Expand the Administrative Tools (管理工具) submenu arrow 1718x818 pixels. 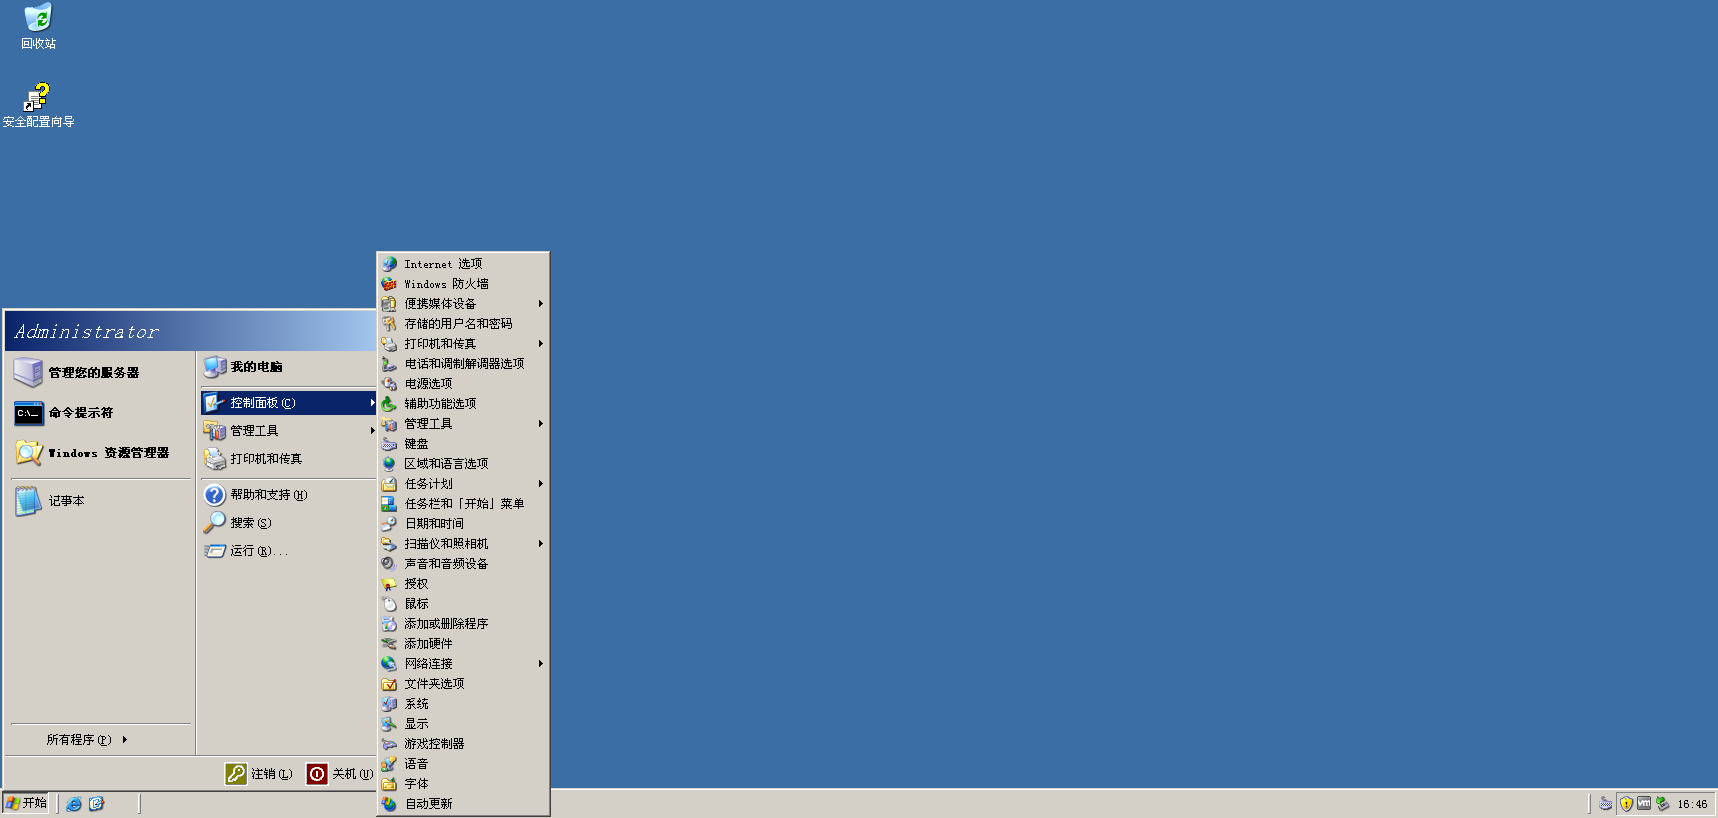pyautogui.click(x=372, y=431)
